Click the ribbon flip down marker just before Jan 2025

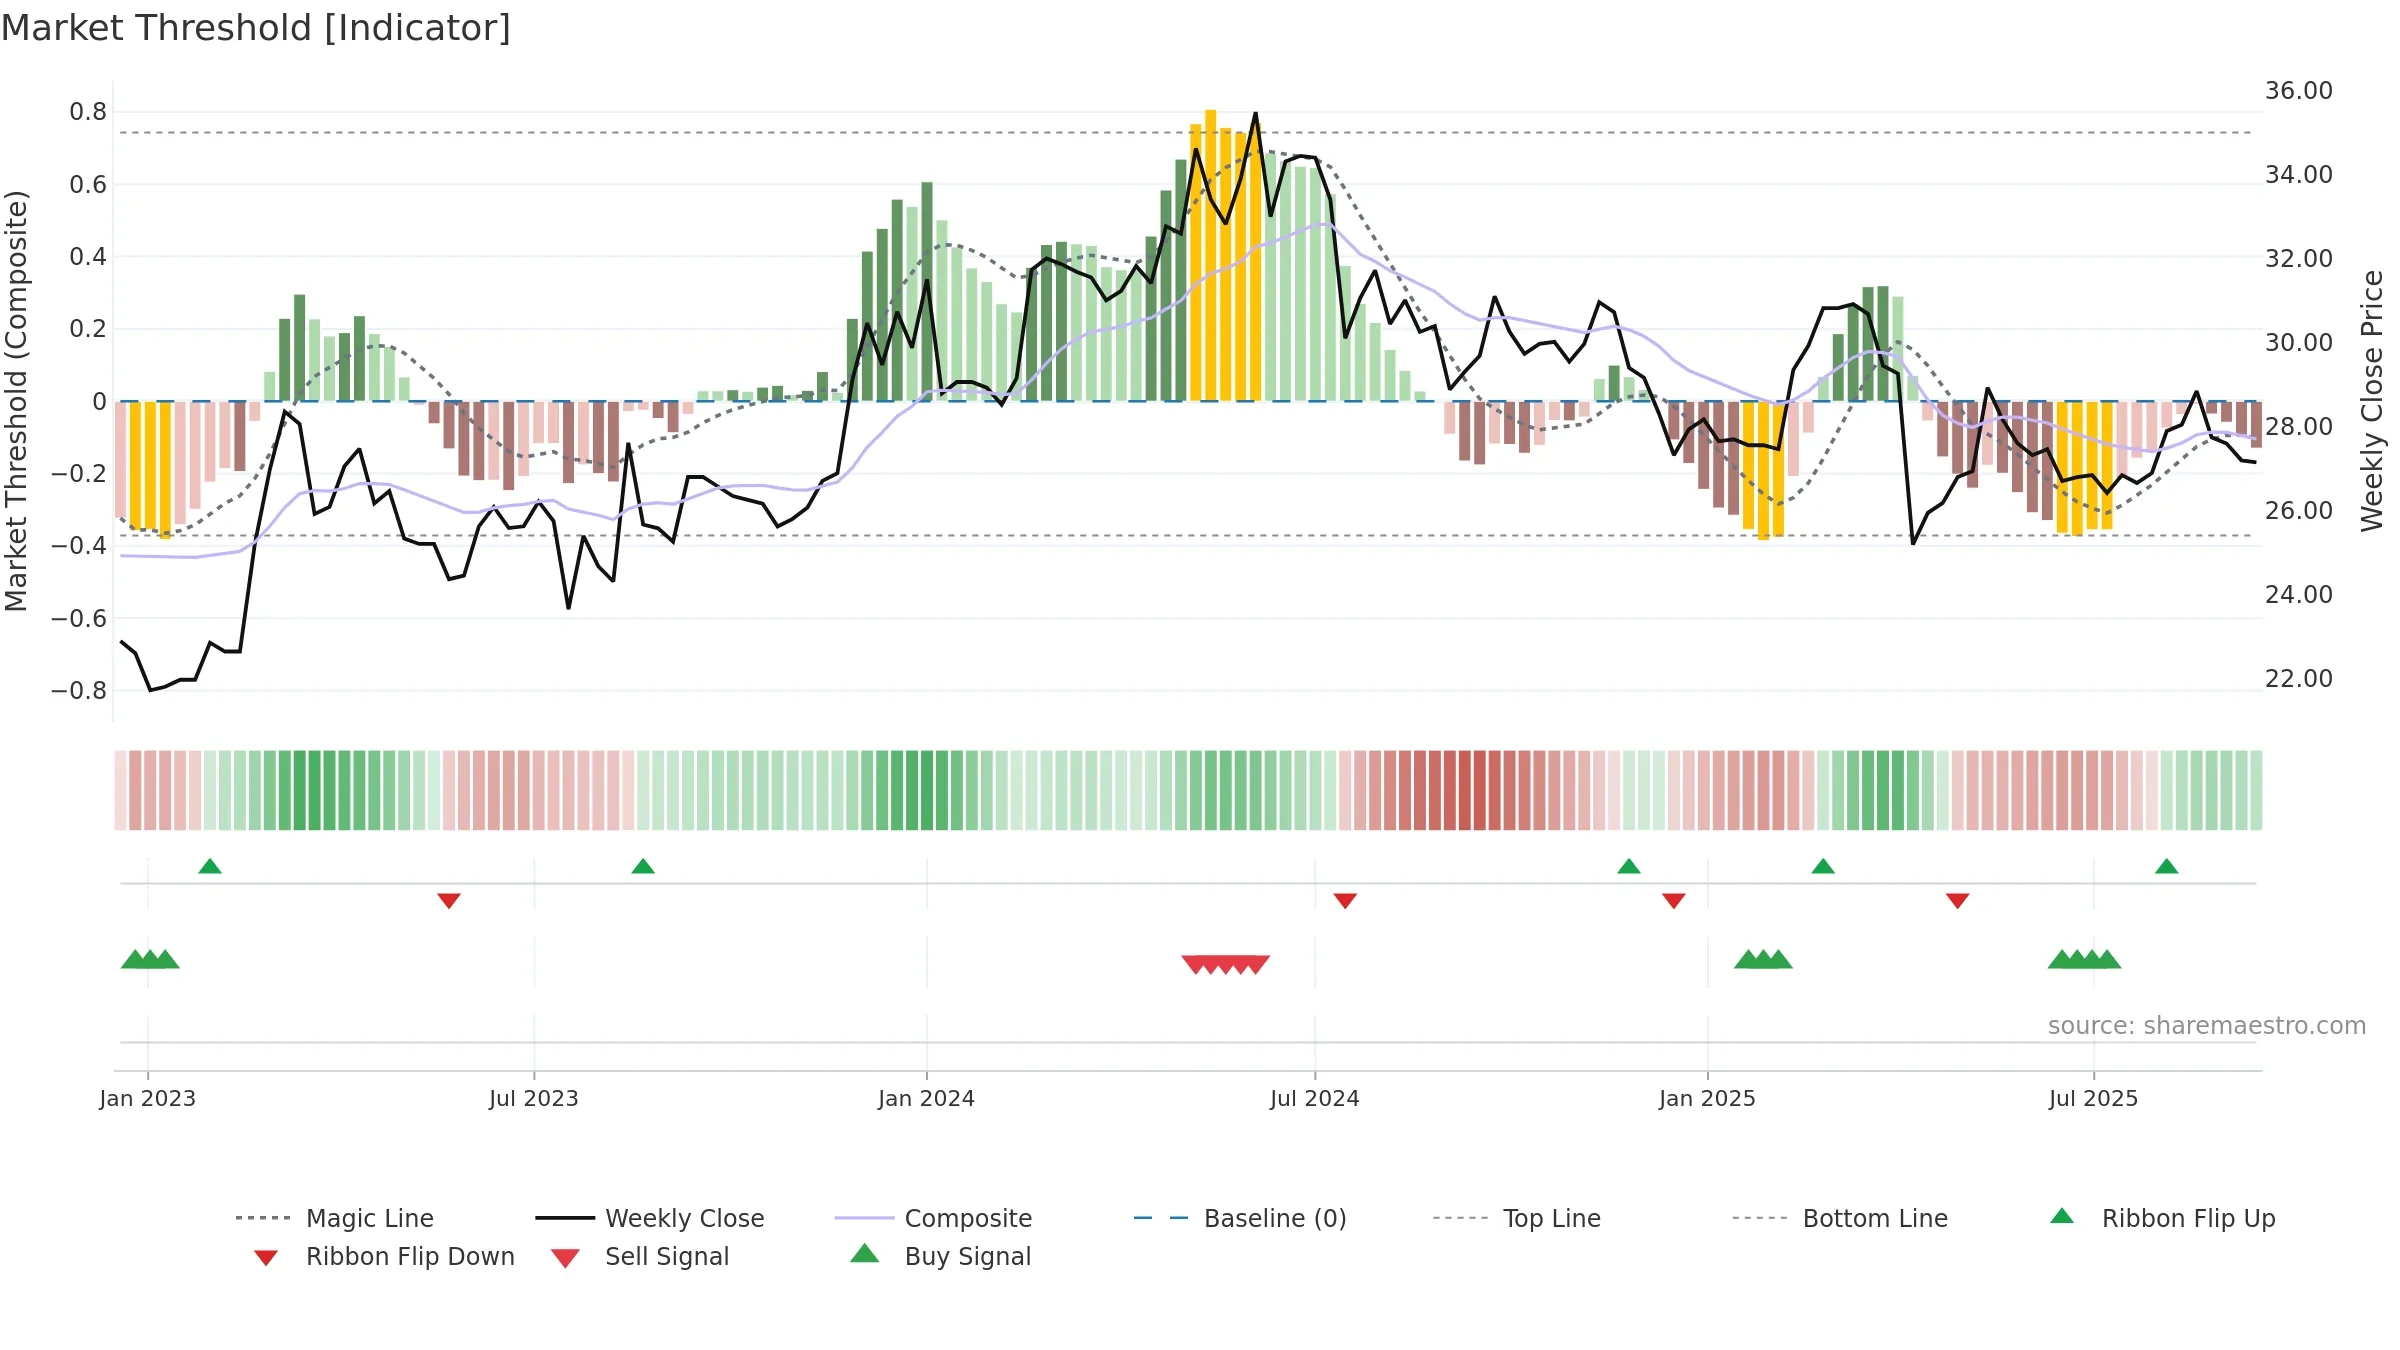coord(1674,901)
